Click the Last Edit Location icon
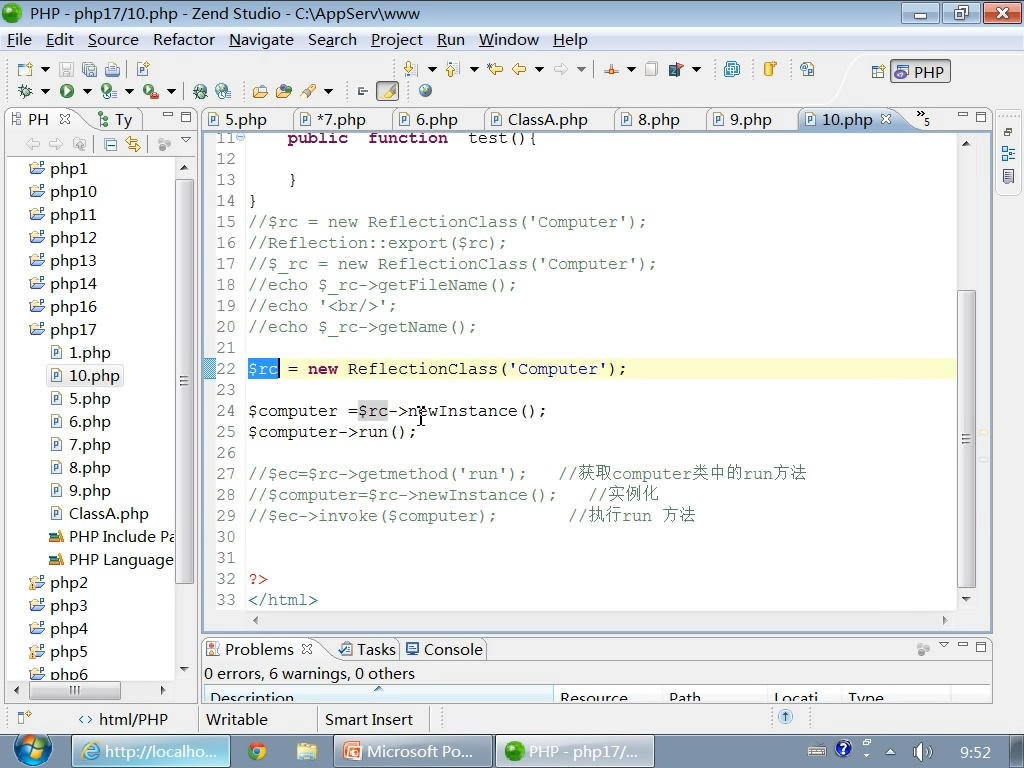The image size is (1024, 768). coord(495,69)
